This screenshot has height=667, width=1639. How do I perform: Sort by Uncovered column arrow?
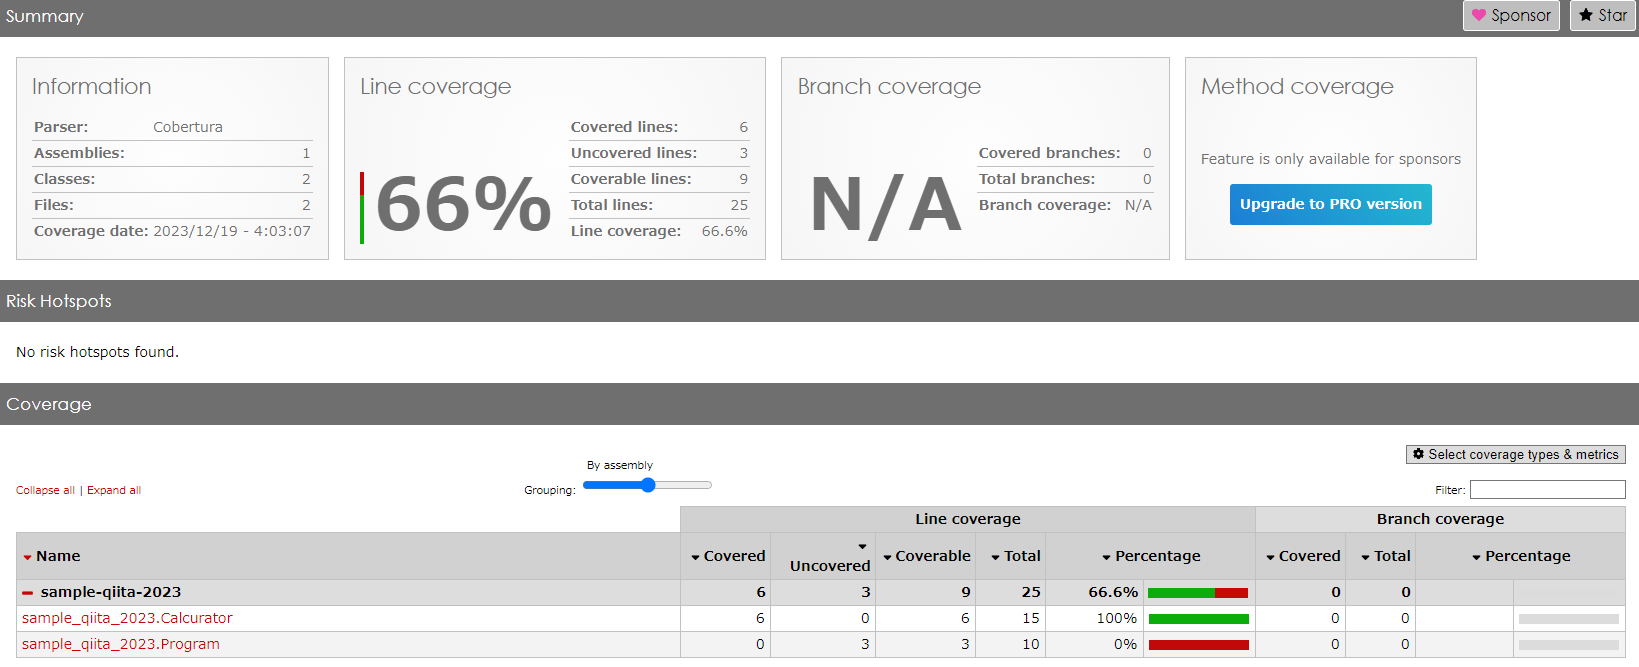click(862, 547)
